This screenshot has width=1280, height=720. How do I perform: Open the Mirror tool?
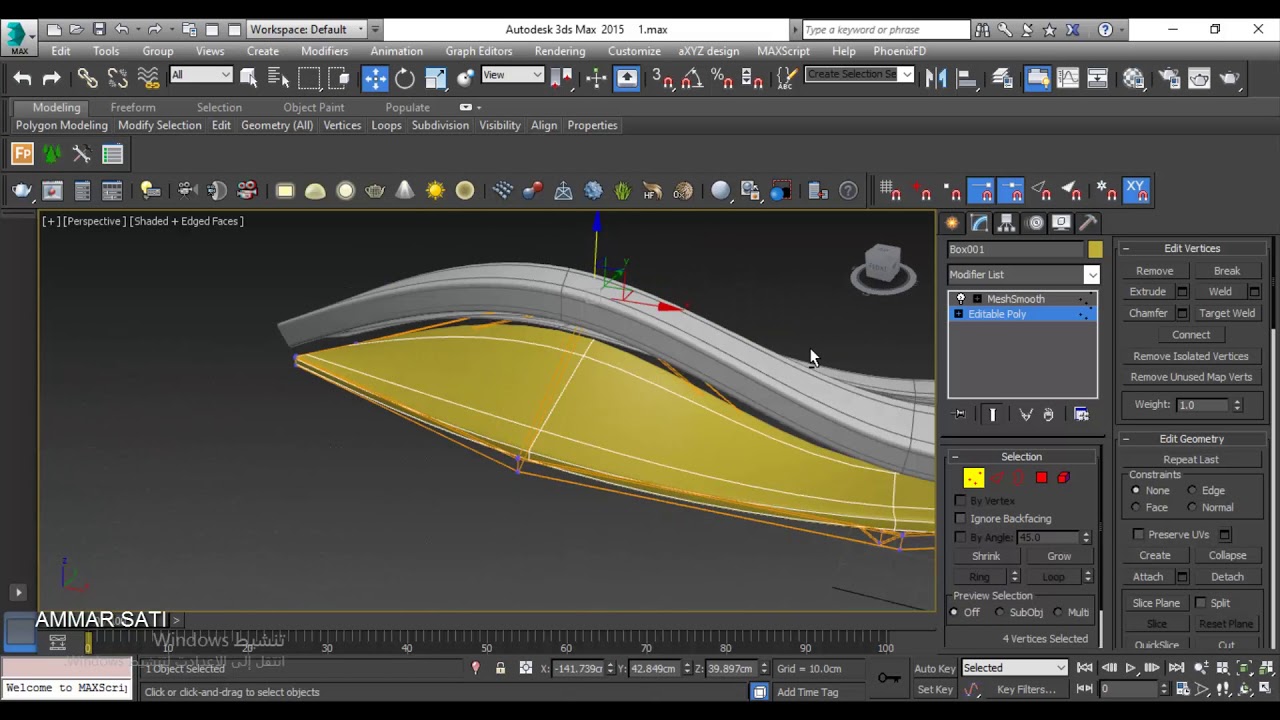[x=936, y=78]
